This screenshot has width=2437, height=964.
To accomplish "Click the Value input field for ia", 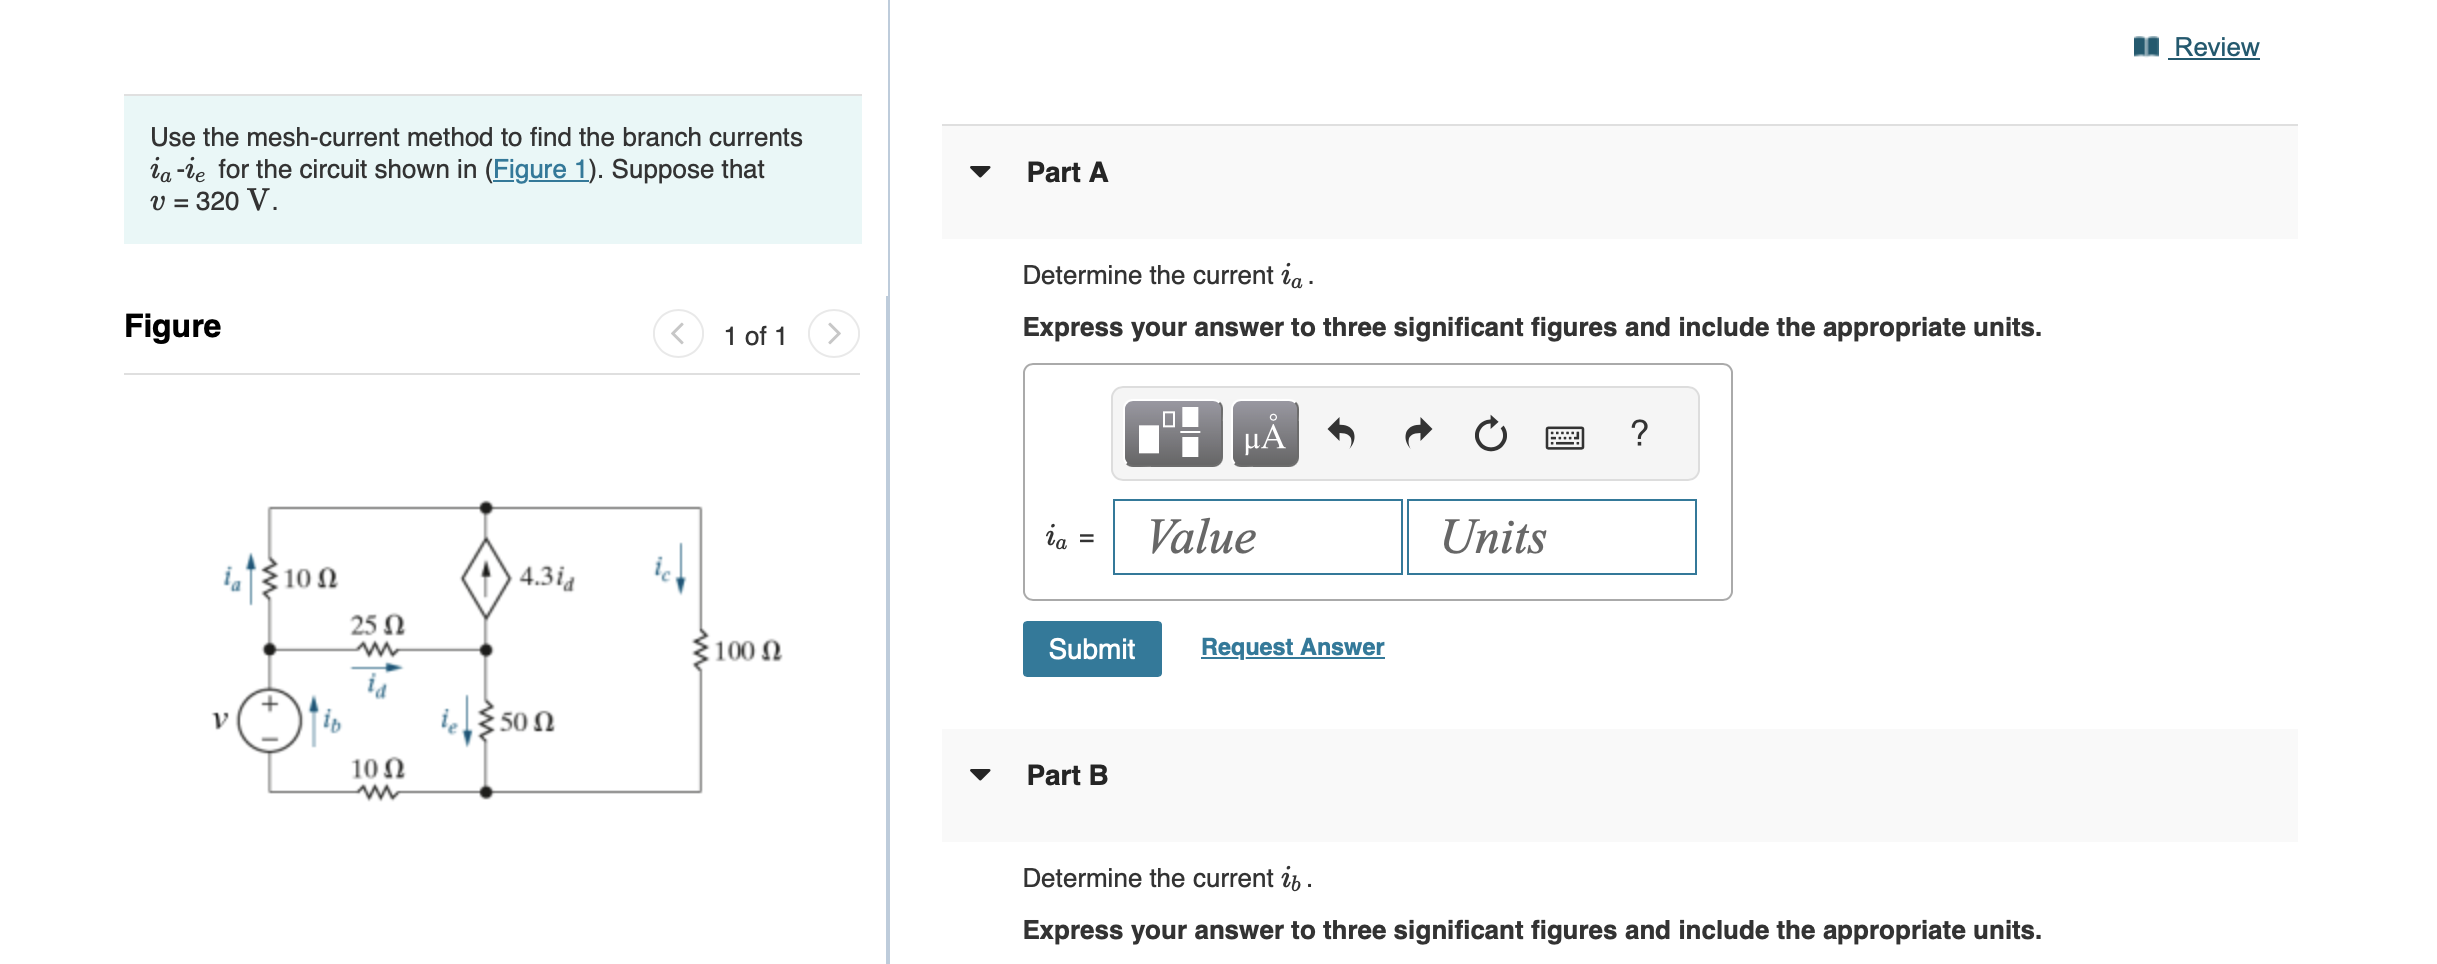I will tap(1256, 537).
